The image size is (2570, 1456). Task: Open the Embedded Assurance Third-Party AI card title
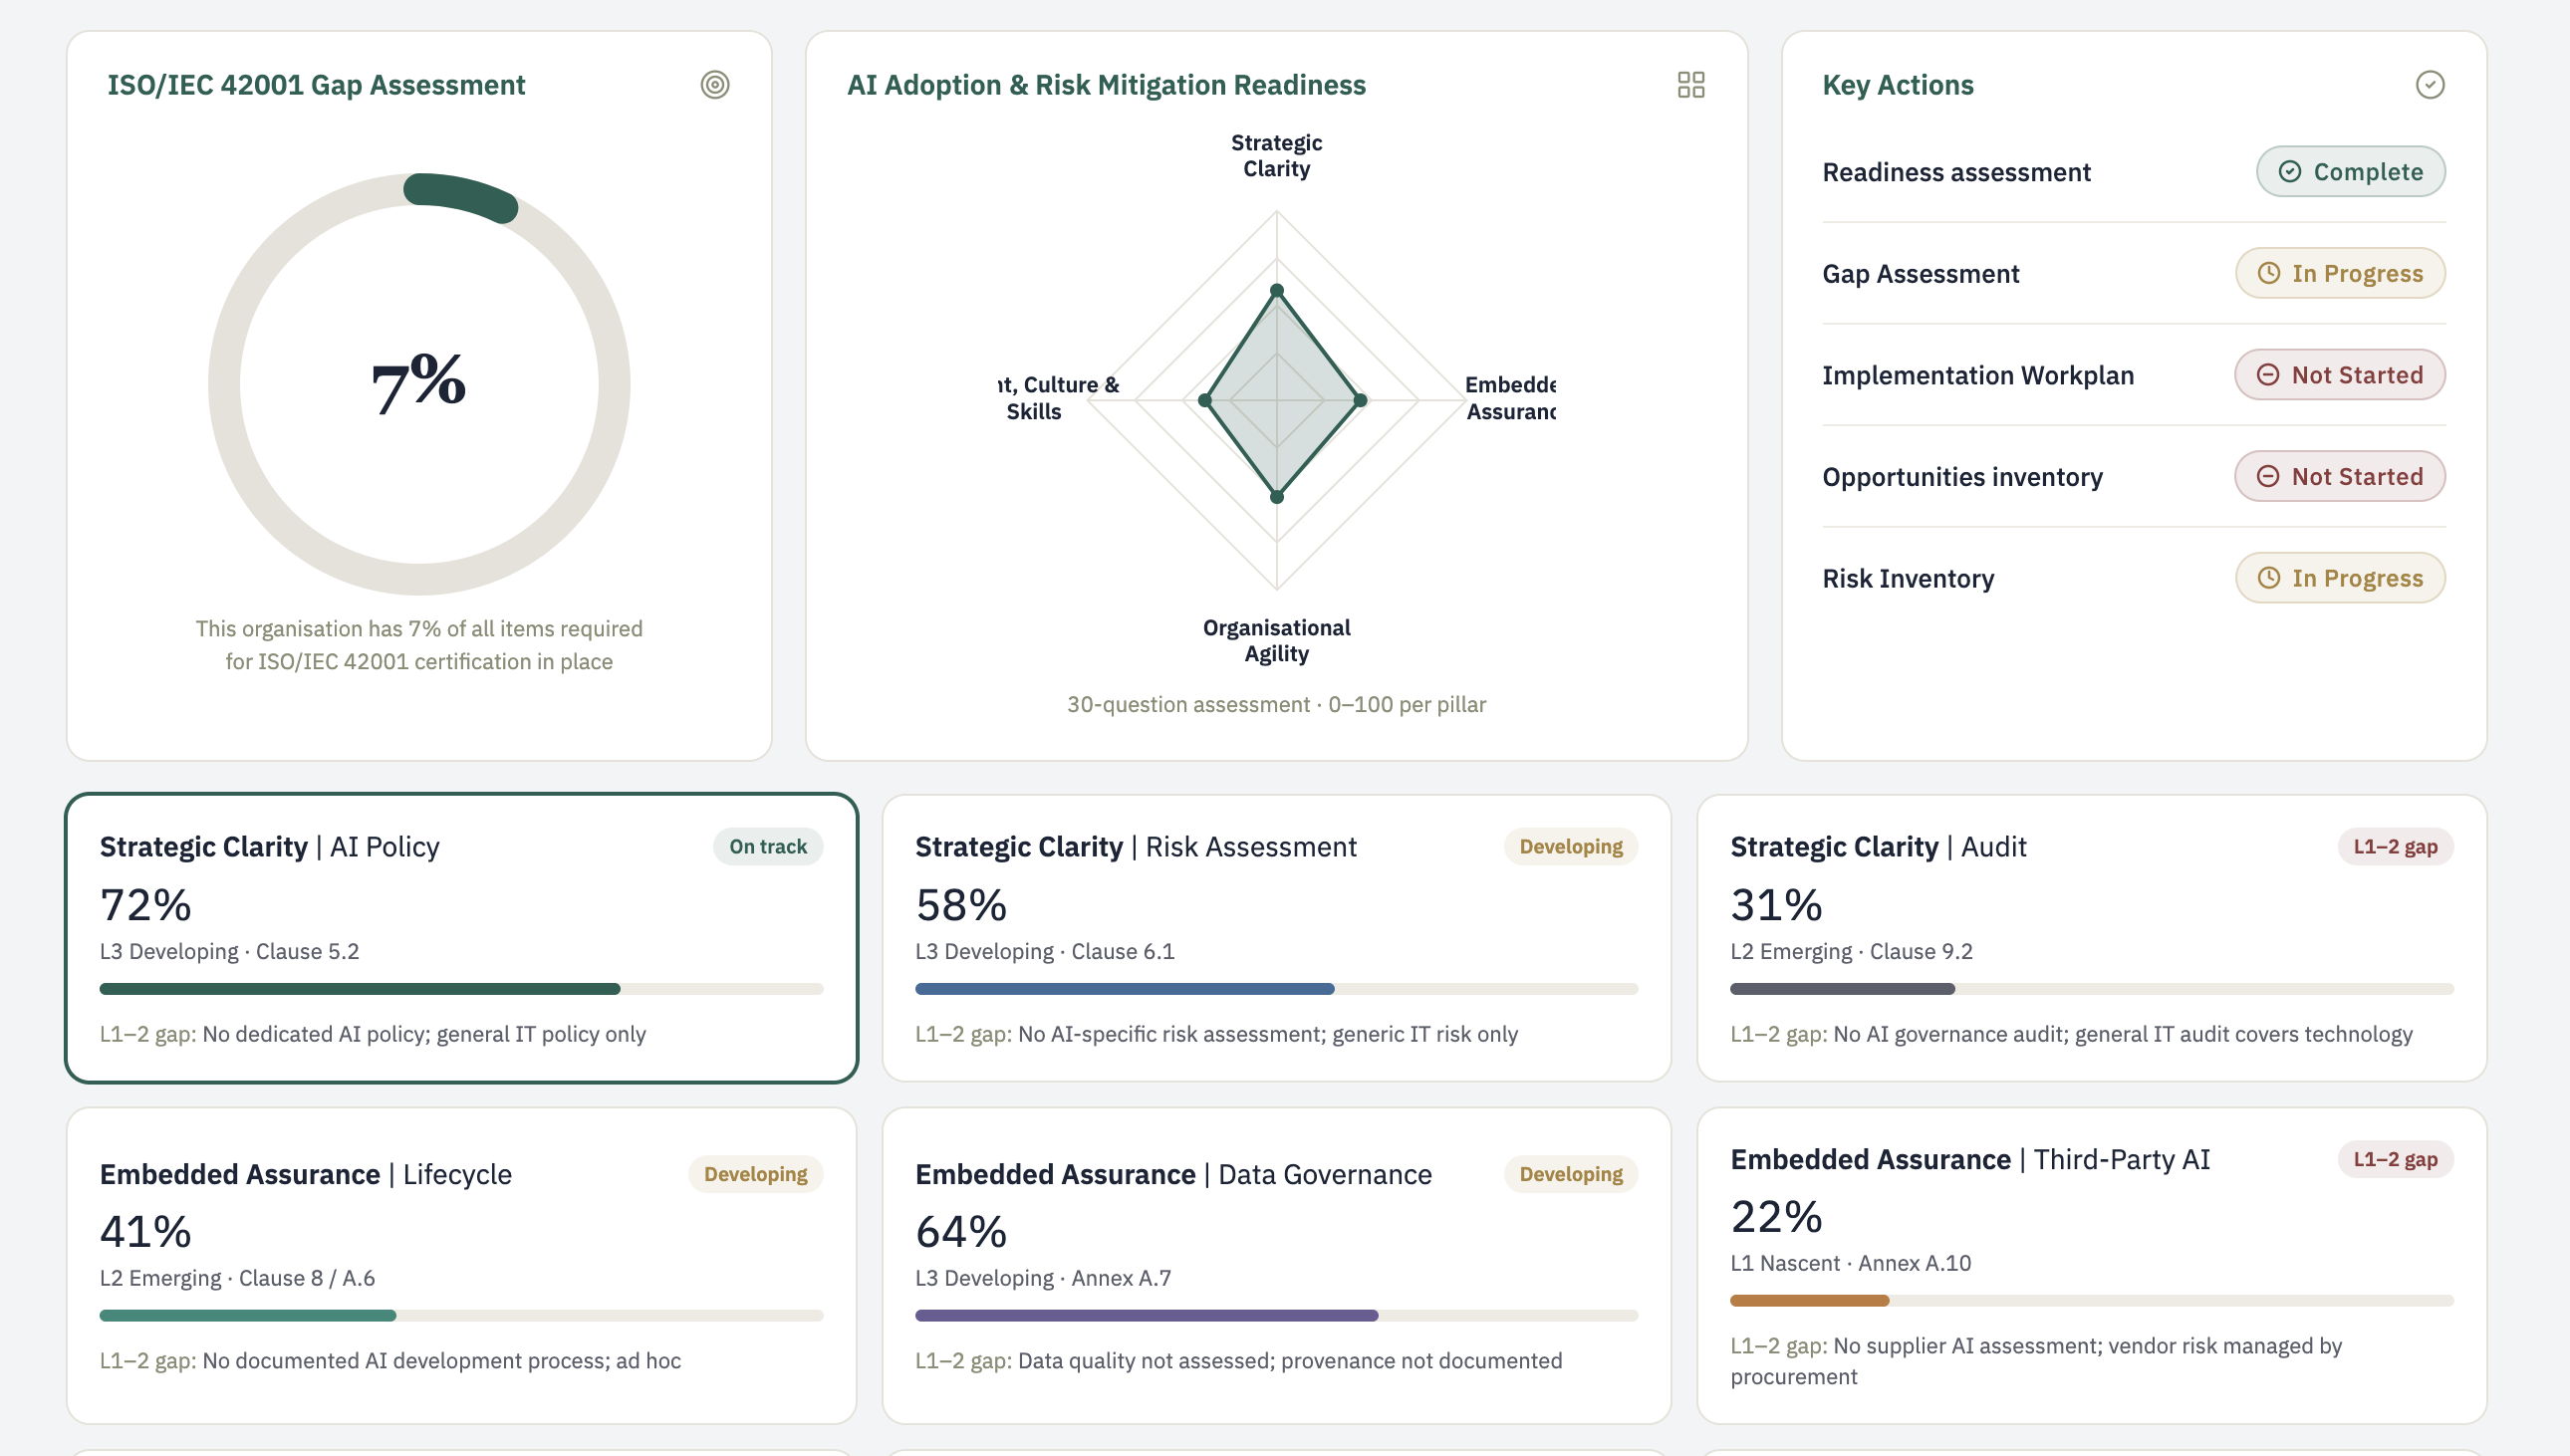1970,1160
